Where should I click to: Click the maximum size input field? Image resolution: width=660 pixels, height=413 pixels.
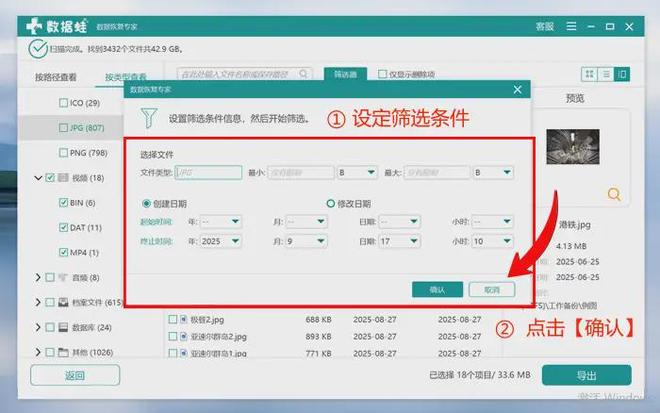pyautogui.click(x=437, y=173)
